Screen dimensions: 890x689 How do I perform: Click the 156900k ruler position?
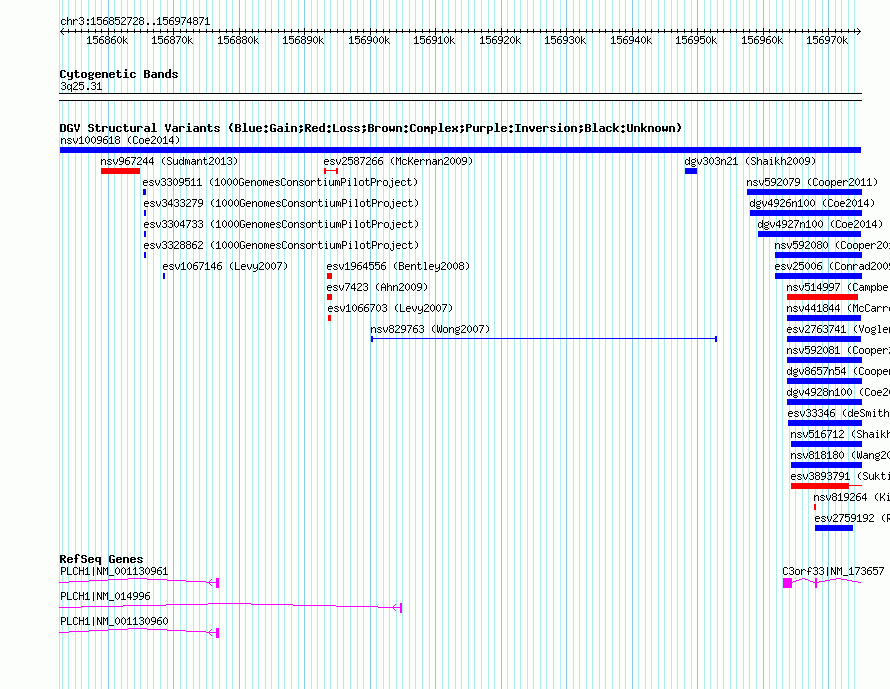coord(369,40)
